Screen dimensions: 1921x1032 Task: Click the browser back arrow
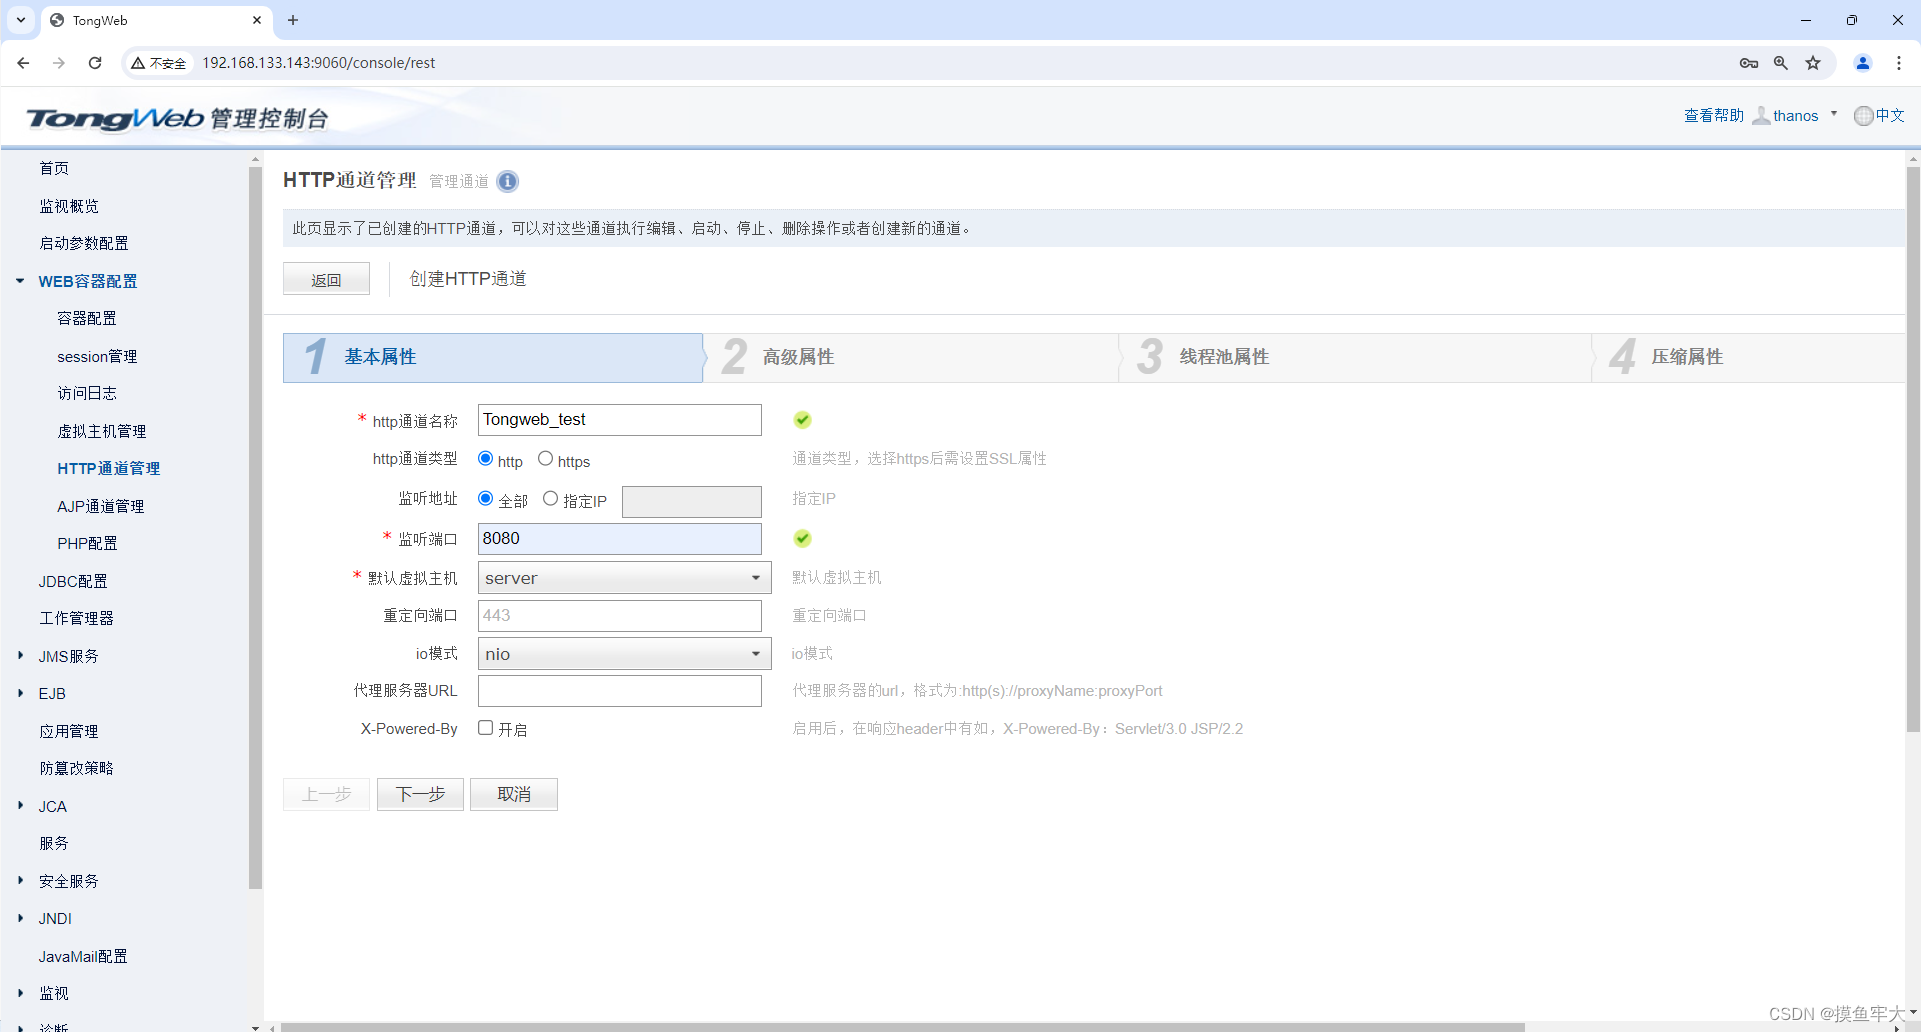(23, 63)
